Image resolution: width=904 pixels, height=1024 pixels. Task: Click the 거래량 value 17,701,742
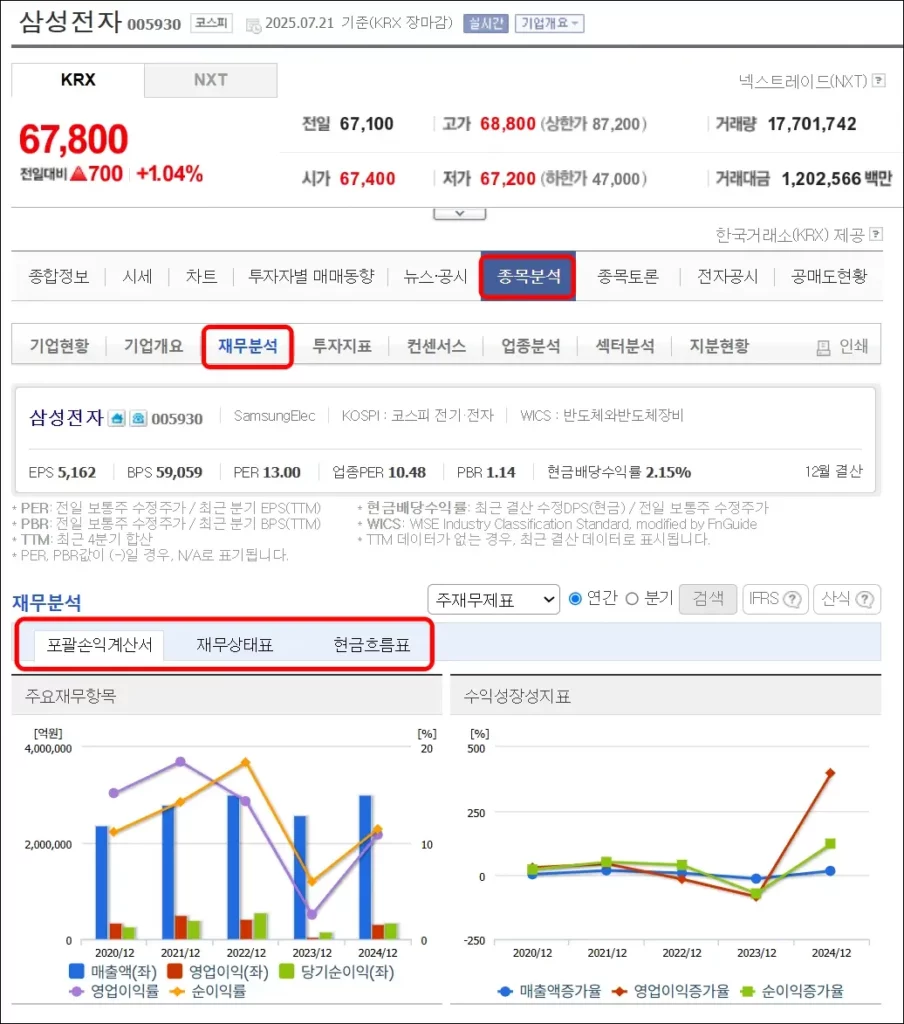tap(812, 124)
